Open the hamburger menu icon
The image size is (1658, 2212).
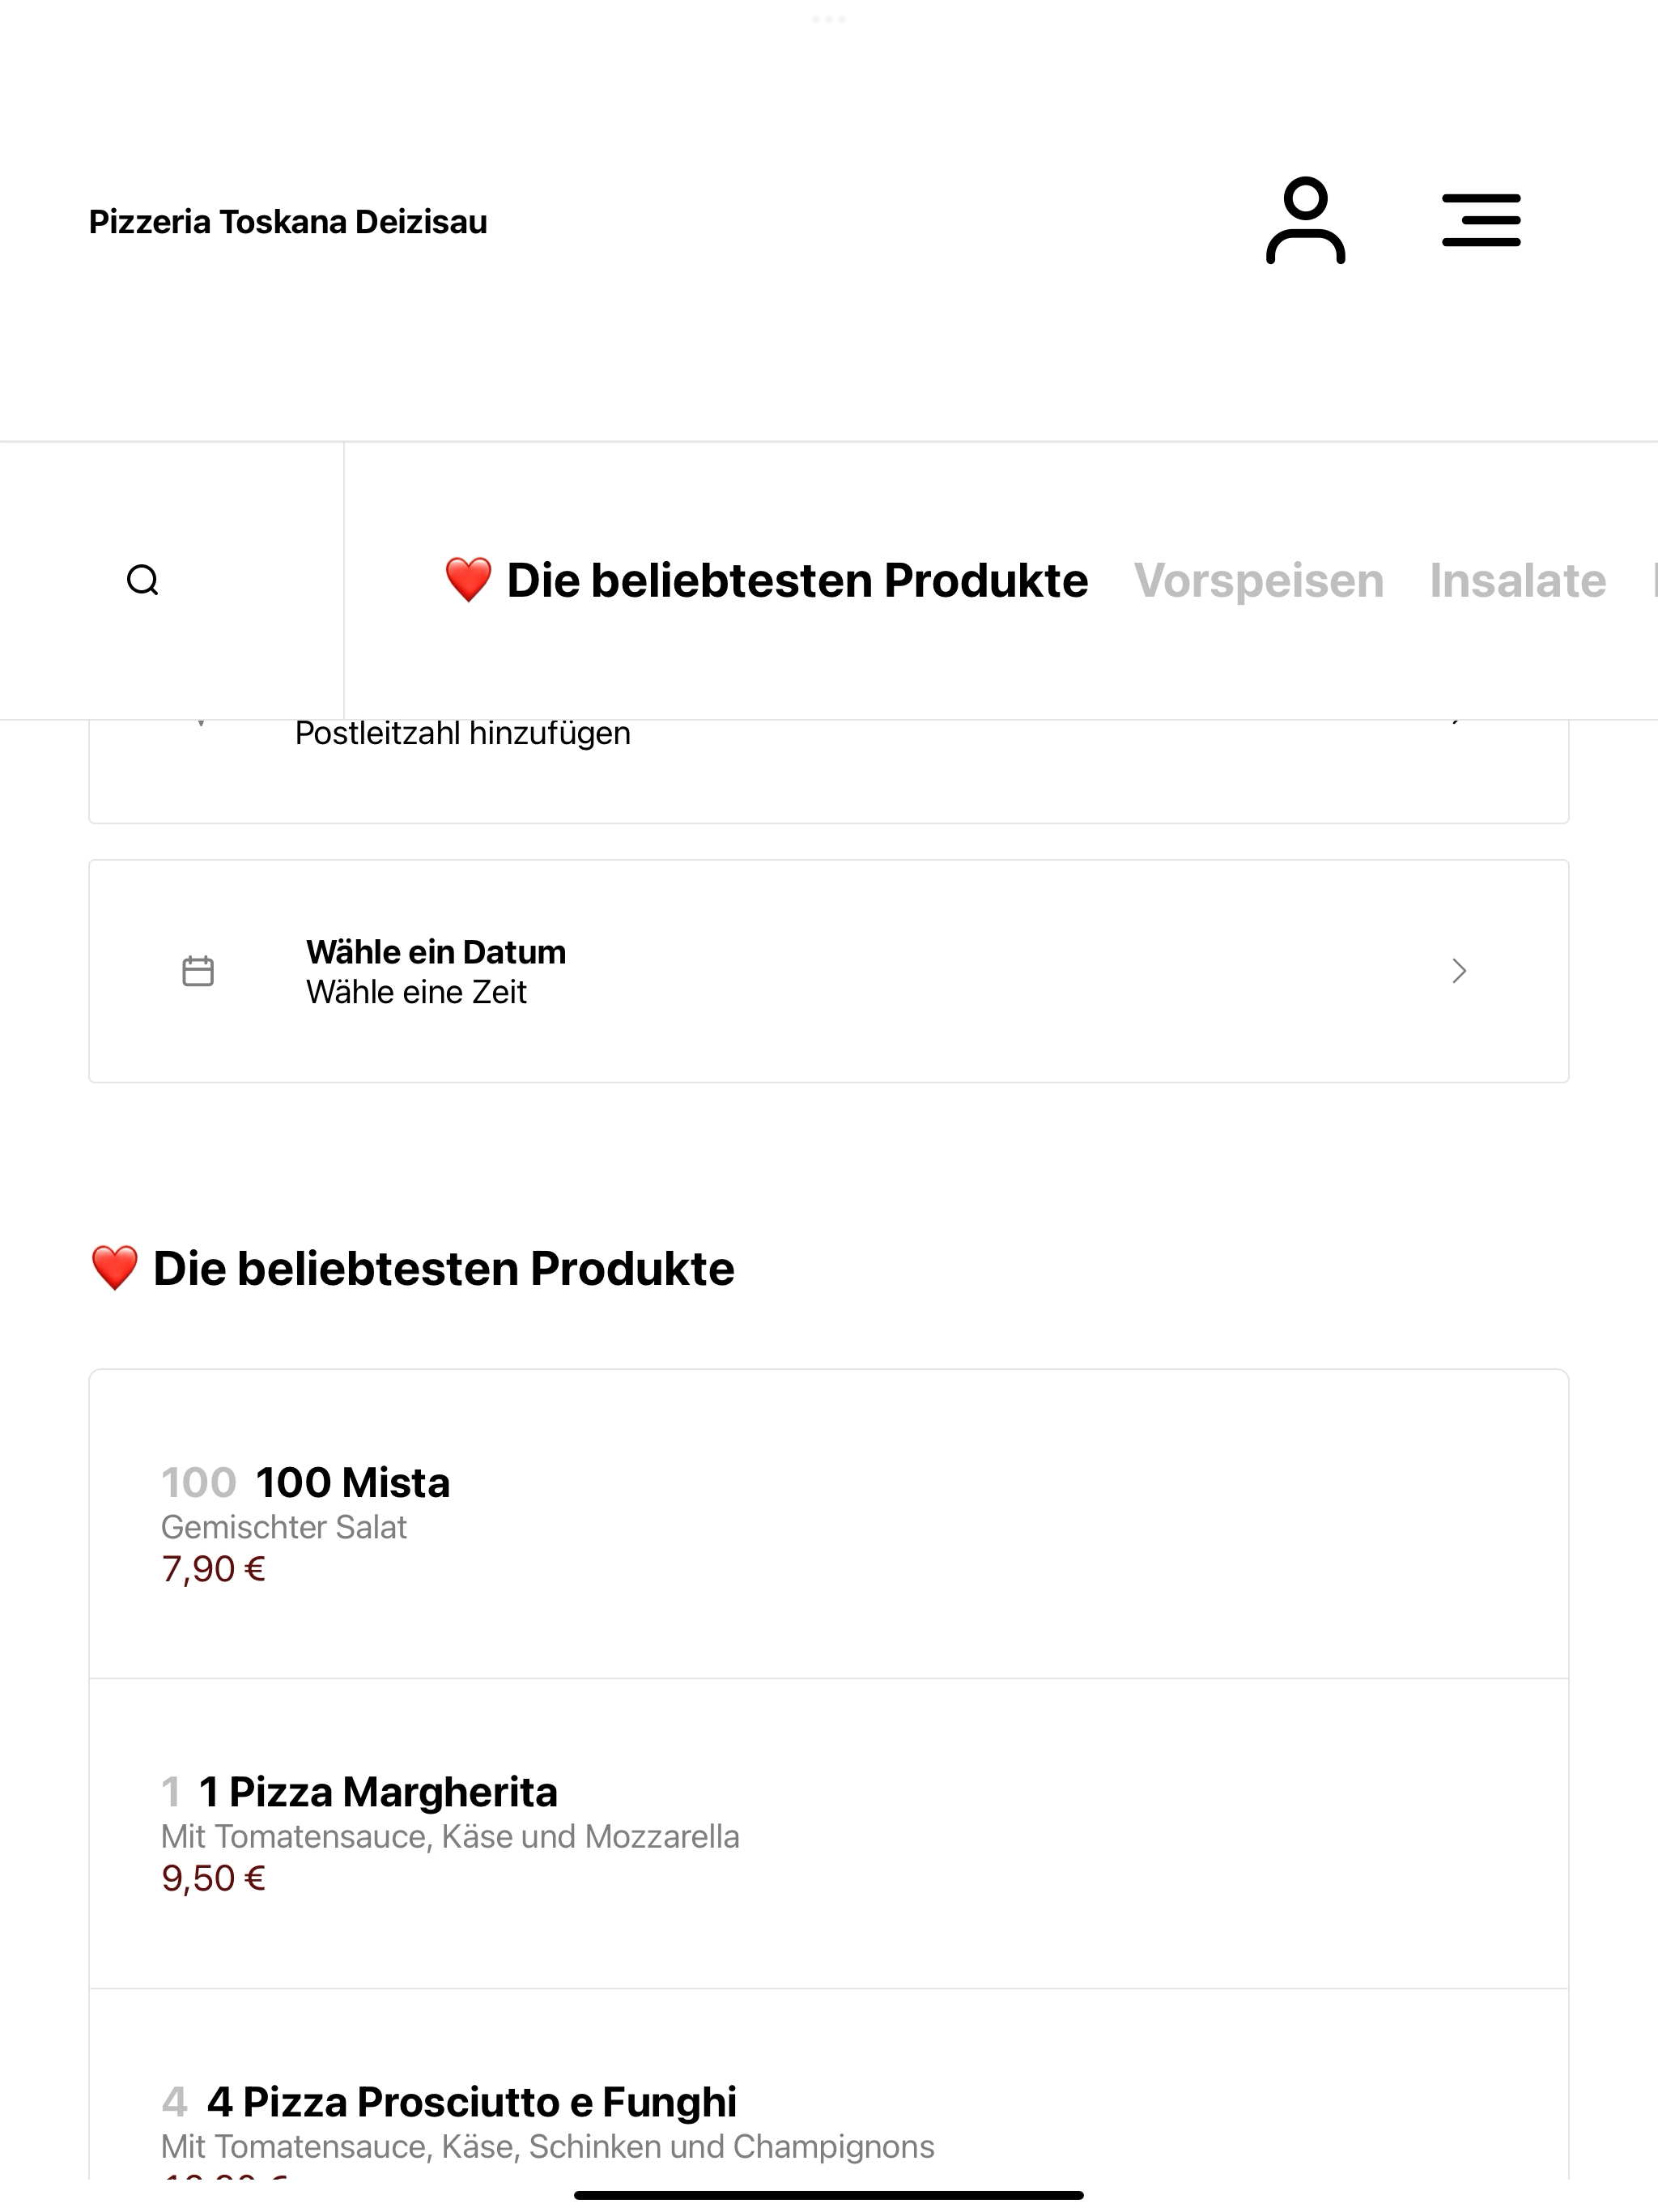[x=1481, y=220]
